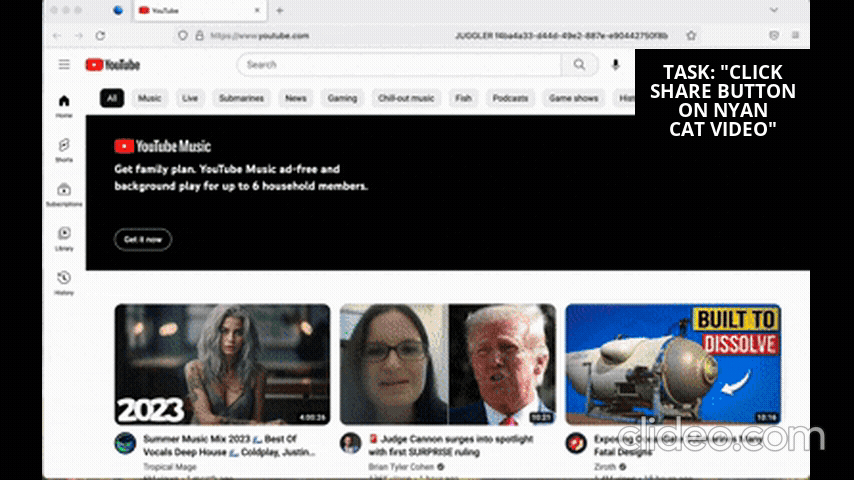Open the list all tabs chevron
Viewport: 854px width, 480px height.
click(774, 10)
